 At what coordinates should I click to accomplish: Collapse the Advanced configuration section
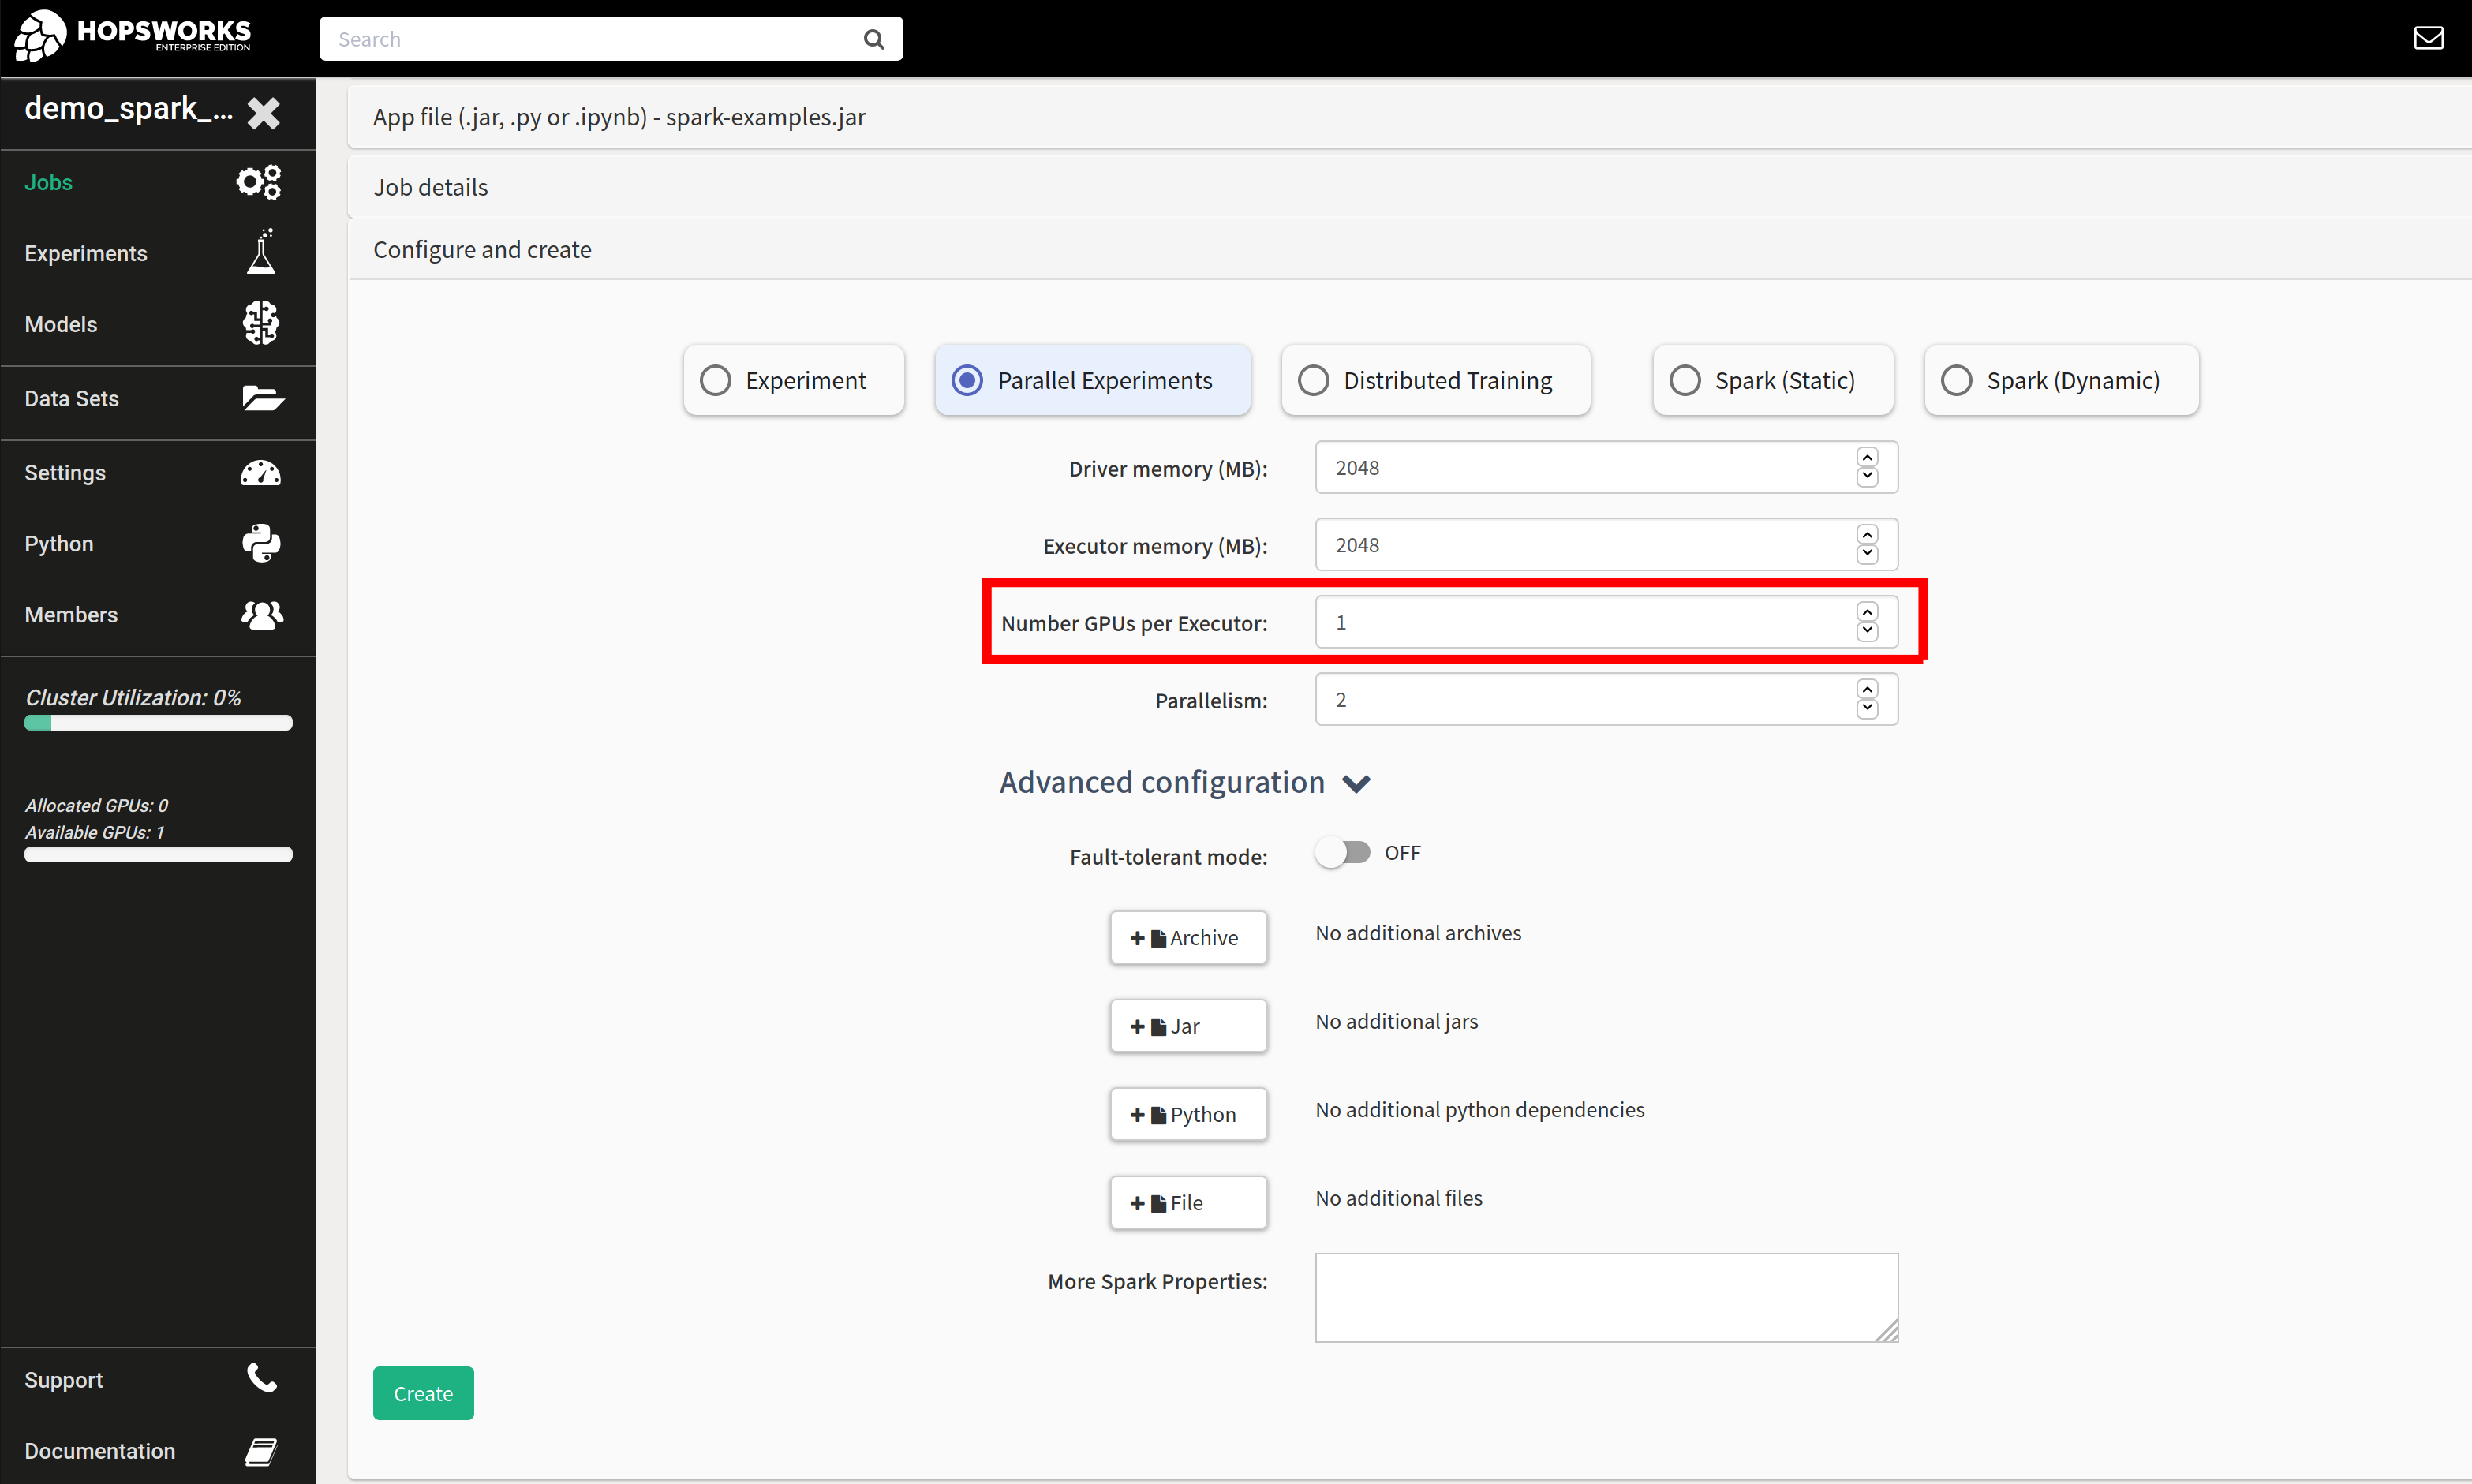1357,783
